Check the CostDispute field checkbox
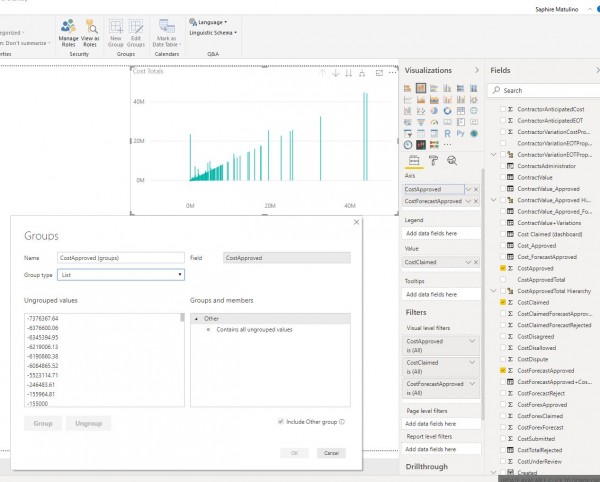 click(x=503, y=359)
